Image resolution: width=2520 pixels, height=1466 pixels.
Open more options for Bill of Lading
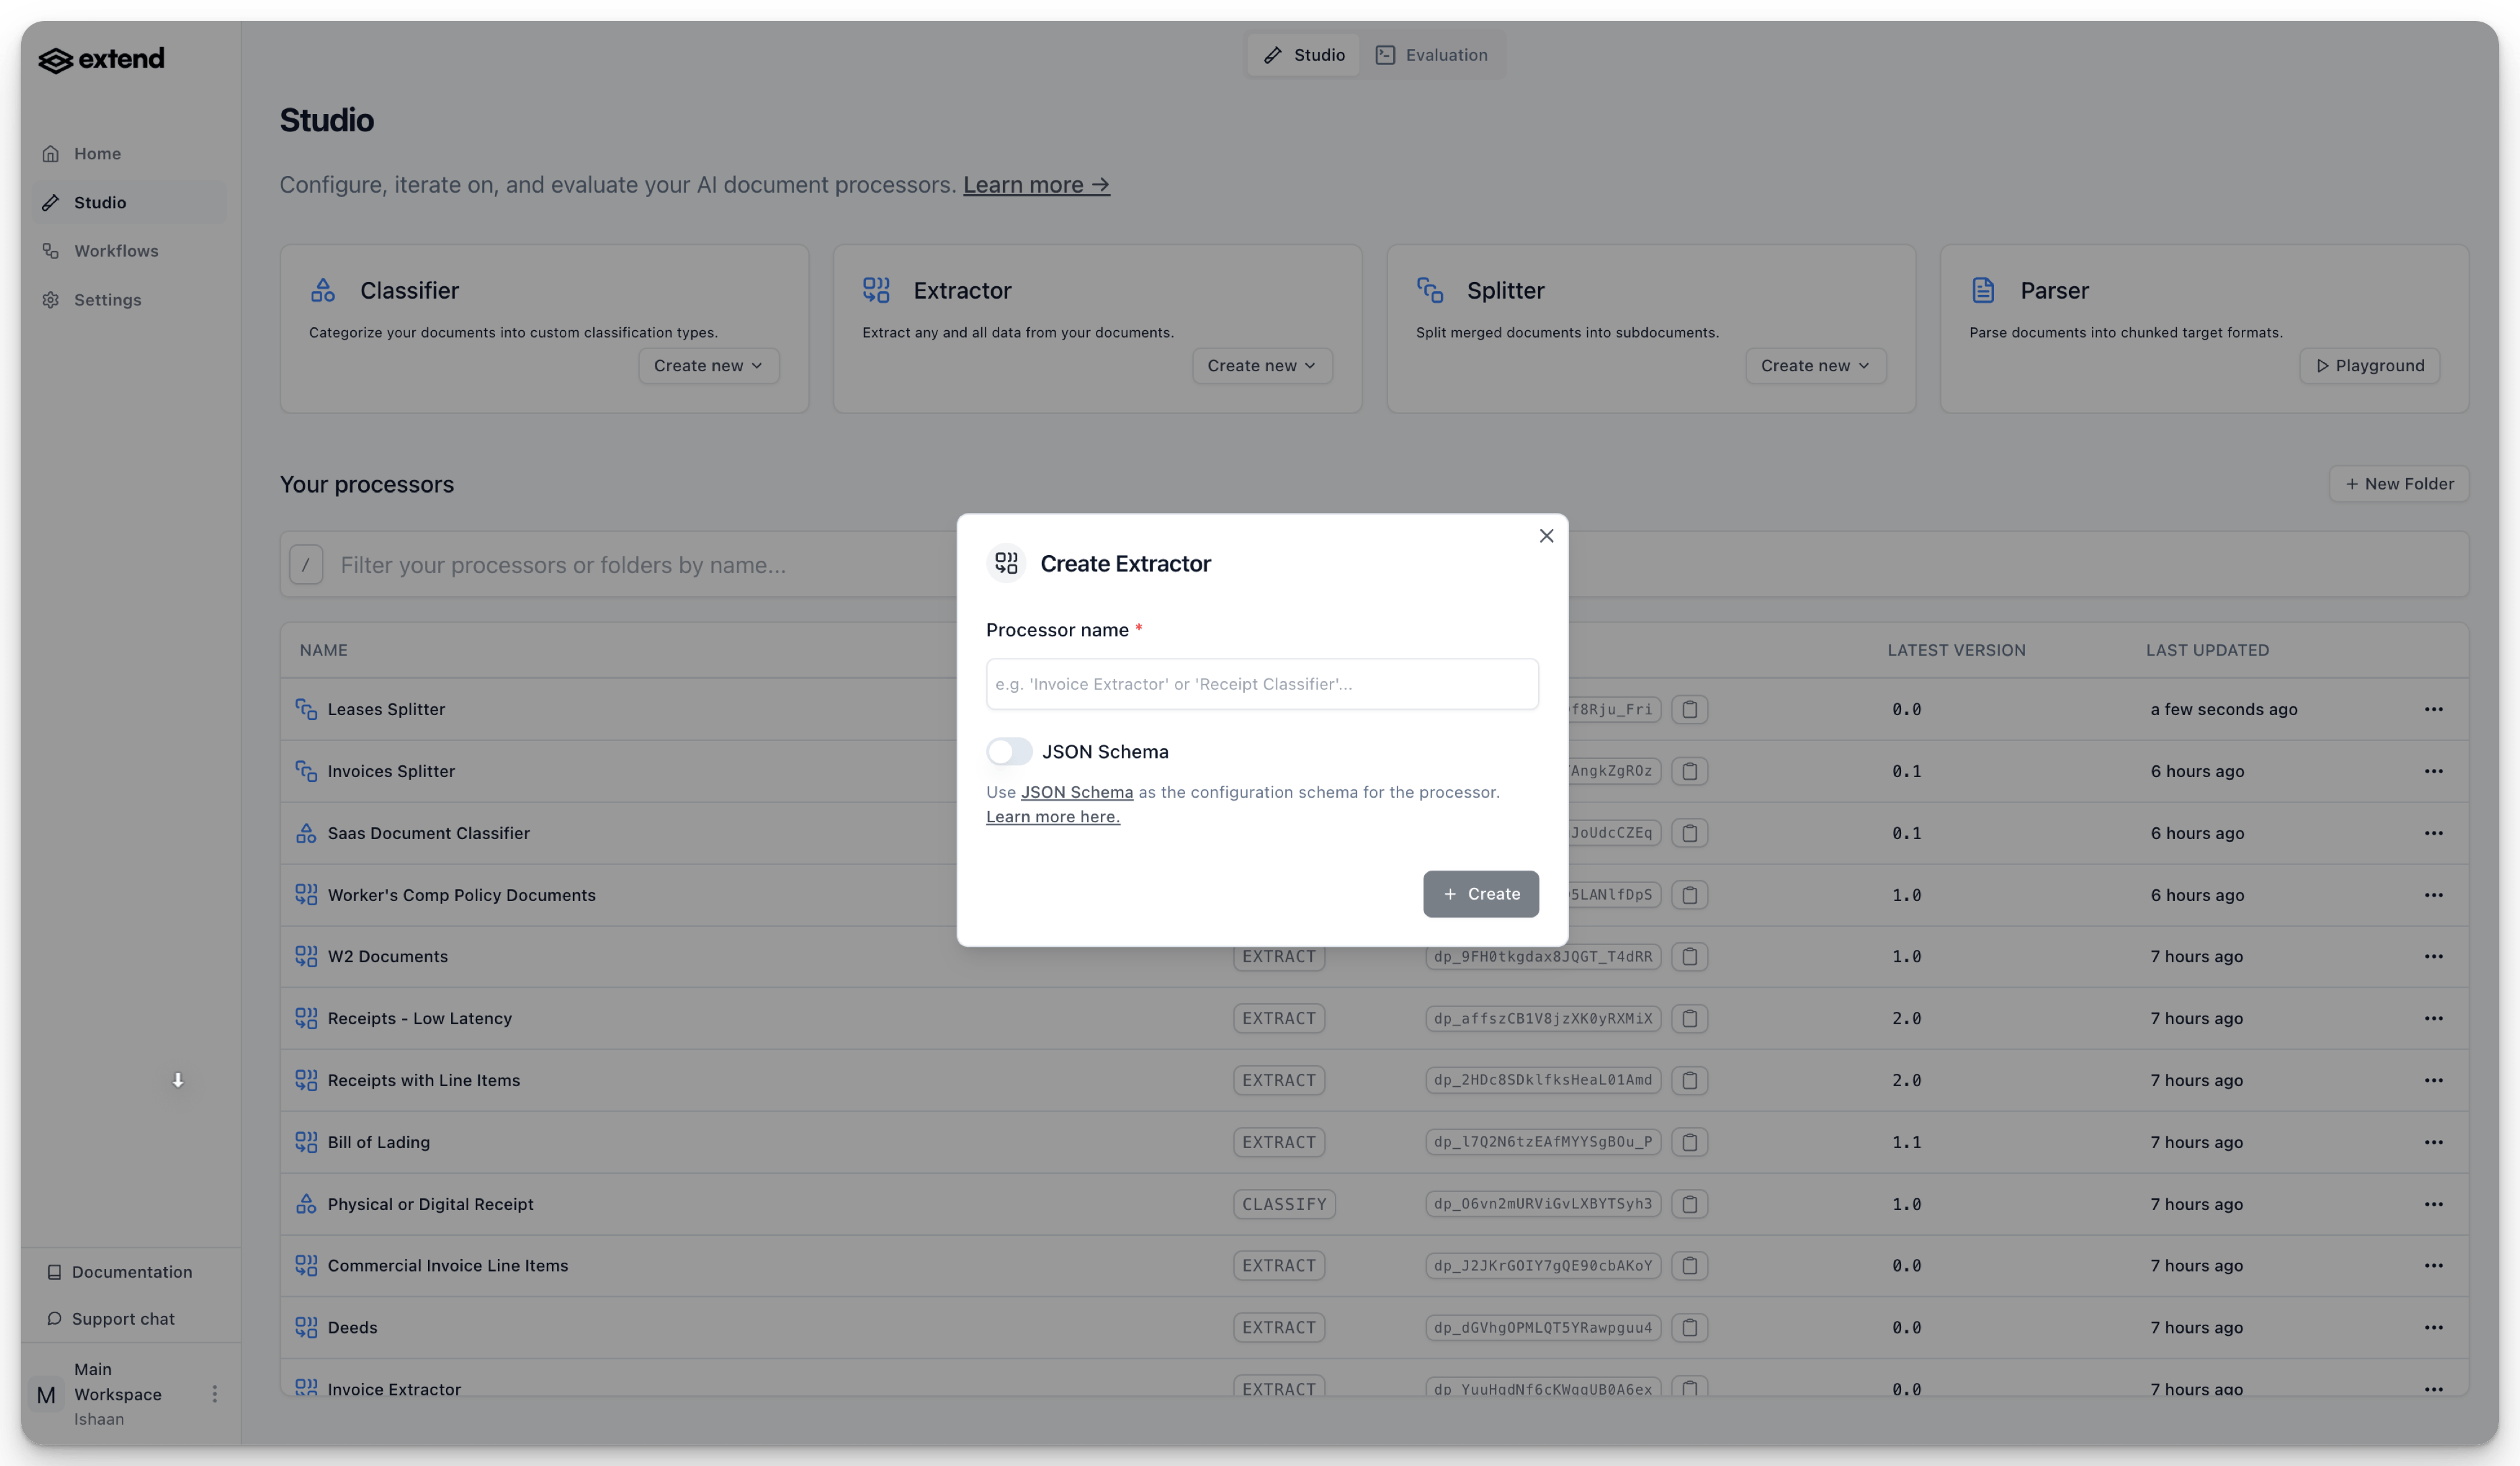[2433, 1142]
